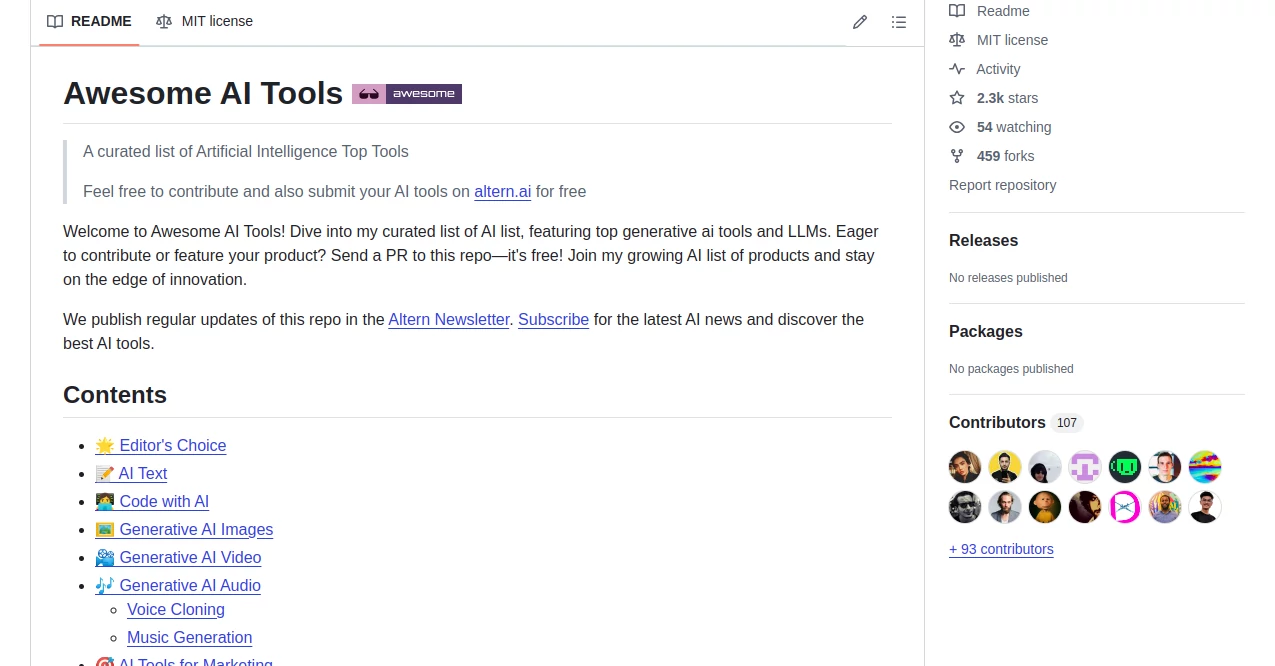
Task: Open the magenta ring contributor avatar
Action: [x=1125, y=507]
